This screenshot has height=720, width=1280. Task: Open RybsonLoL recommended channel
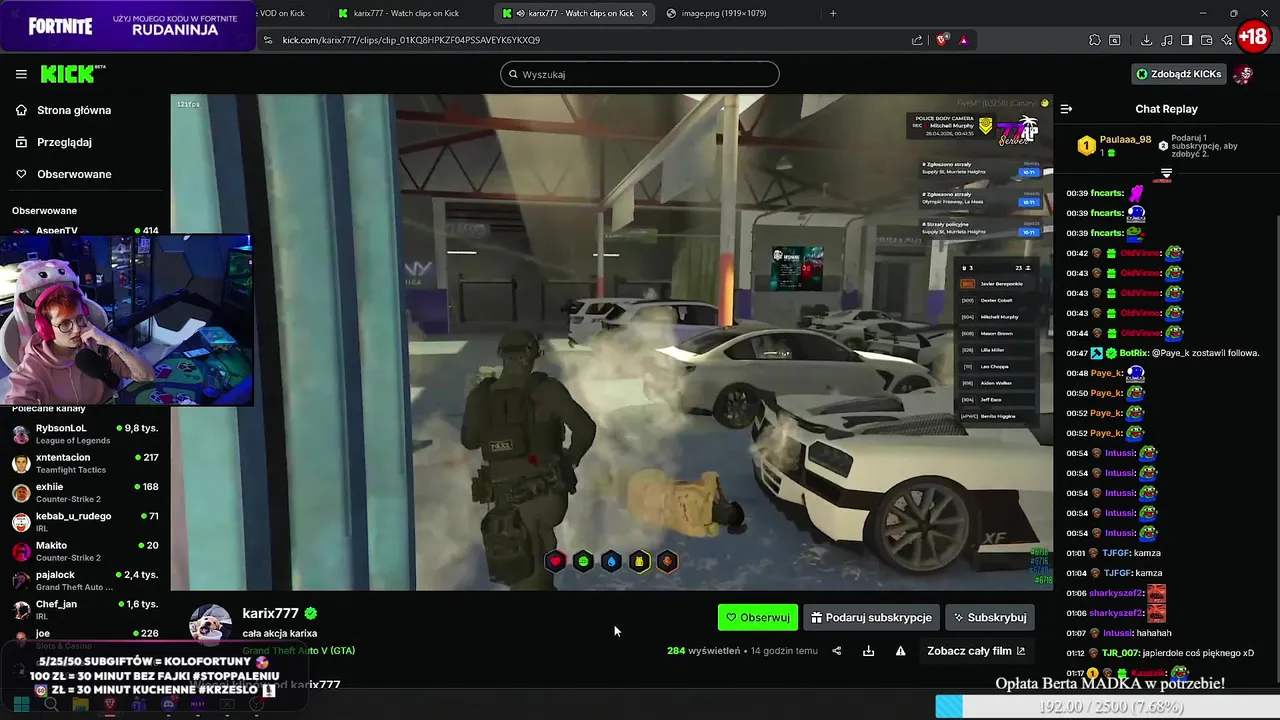point(85,434)
